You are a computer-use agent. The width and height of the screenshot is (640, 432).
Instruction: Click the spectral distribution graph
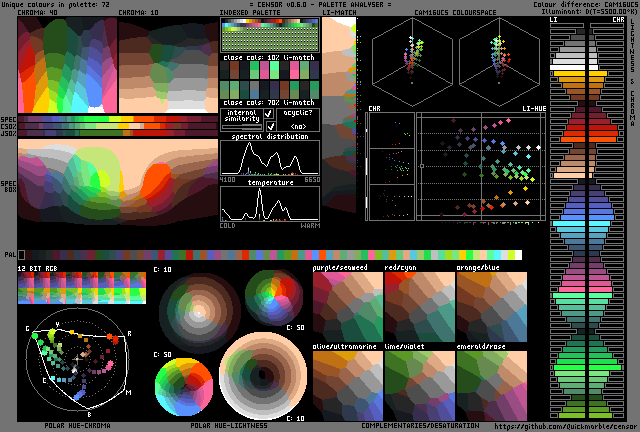[270, 158]
